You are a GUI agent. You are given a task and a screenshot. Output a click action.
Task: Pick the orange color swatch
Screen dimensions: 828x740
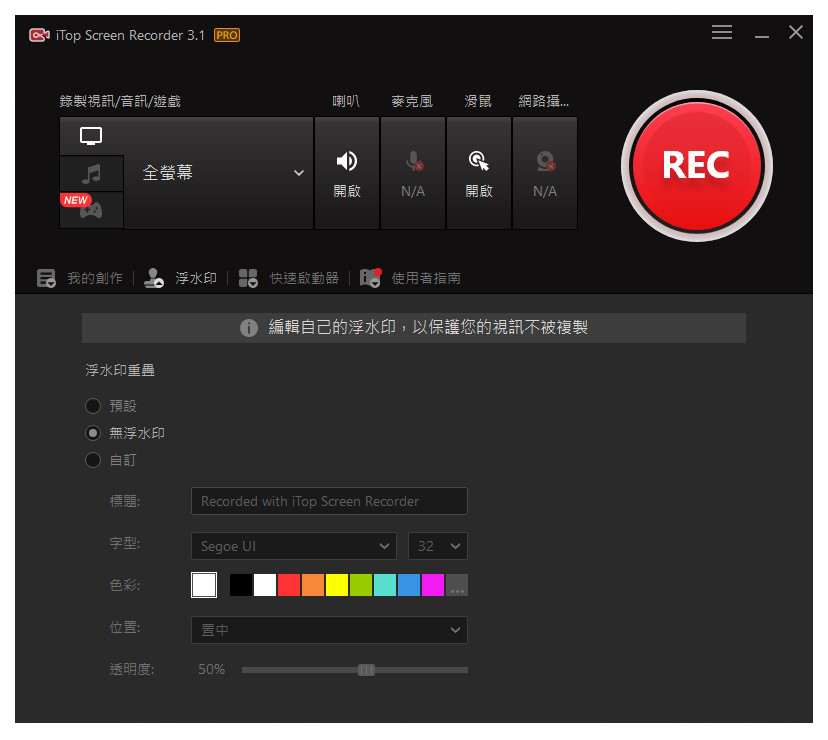pyautogui.click(x=313, y=585)
